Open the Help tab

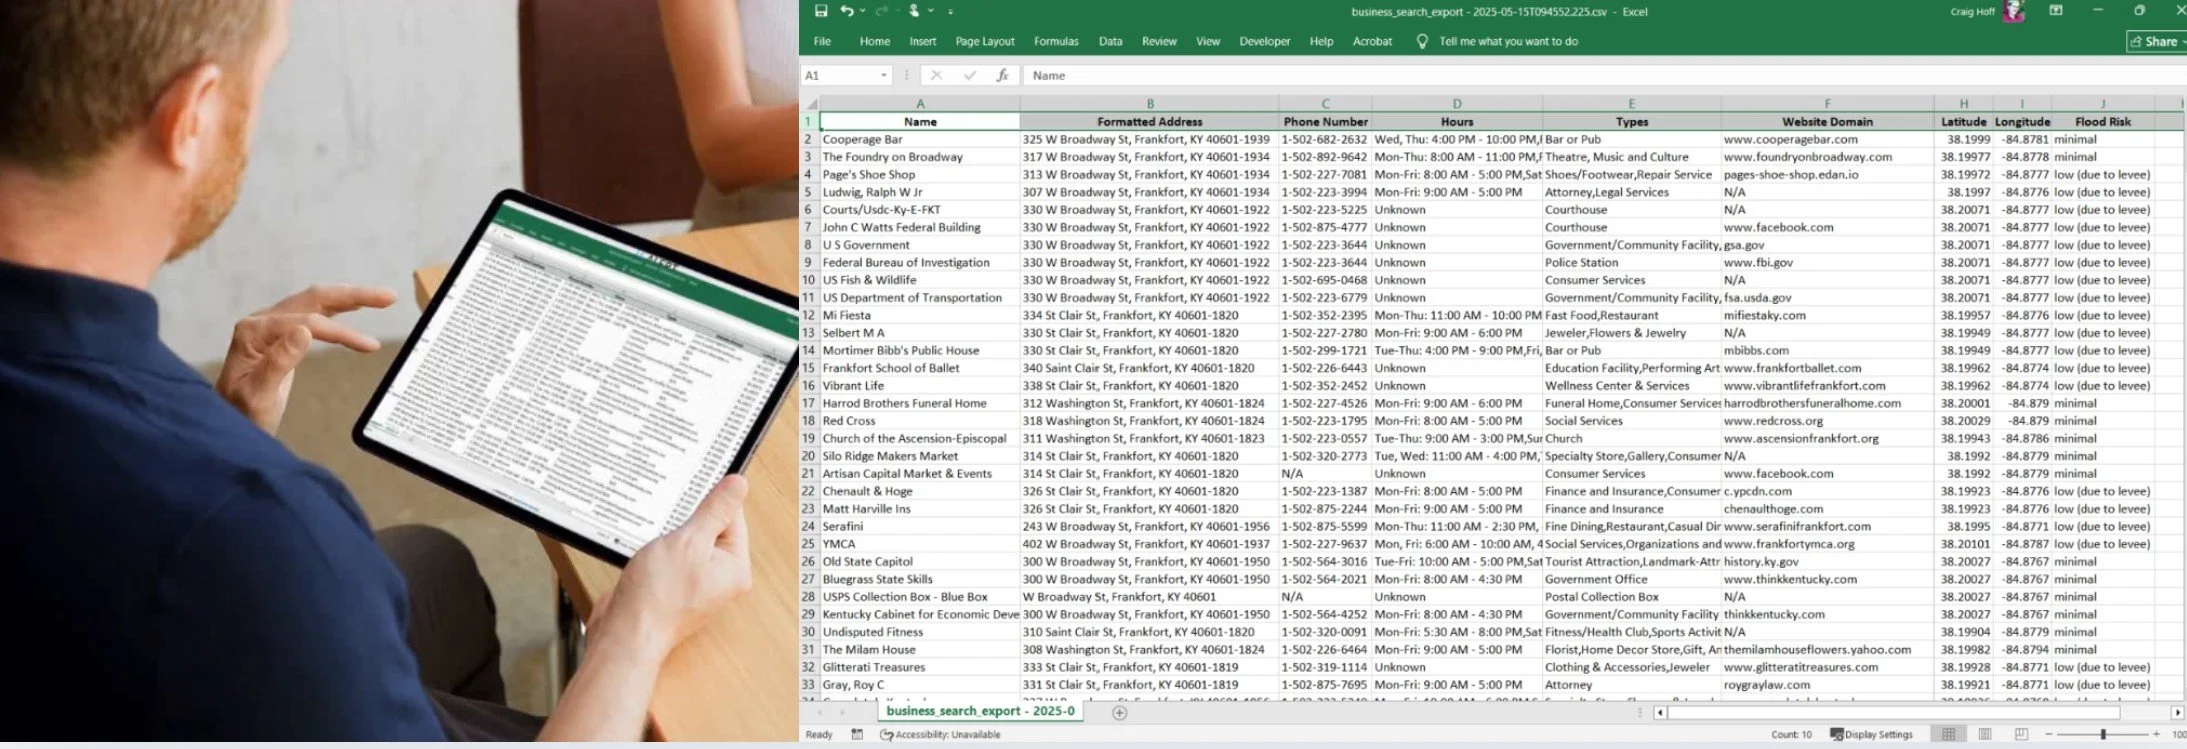point(1321,41)
